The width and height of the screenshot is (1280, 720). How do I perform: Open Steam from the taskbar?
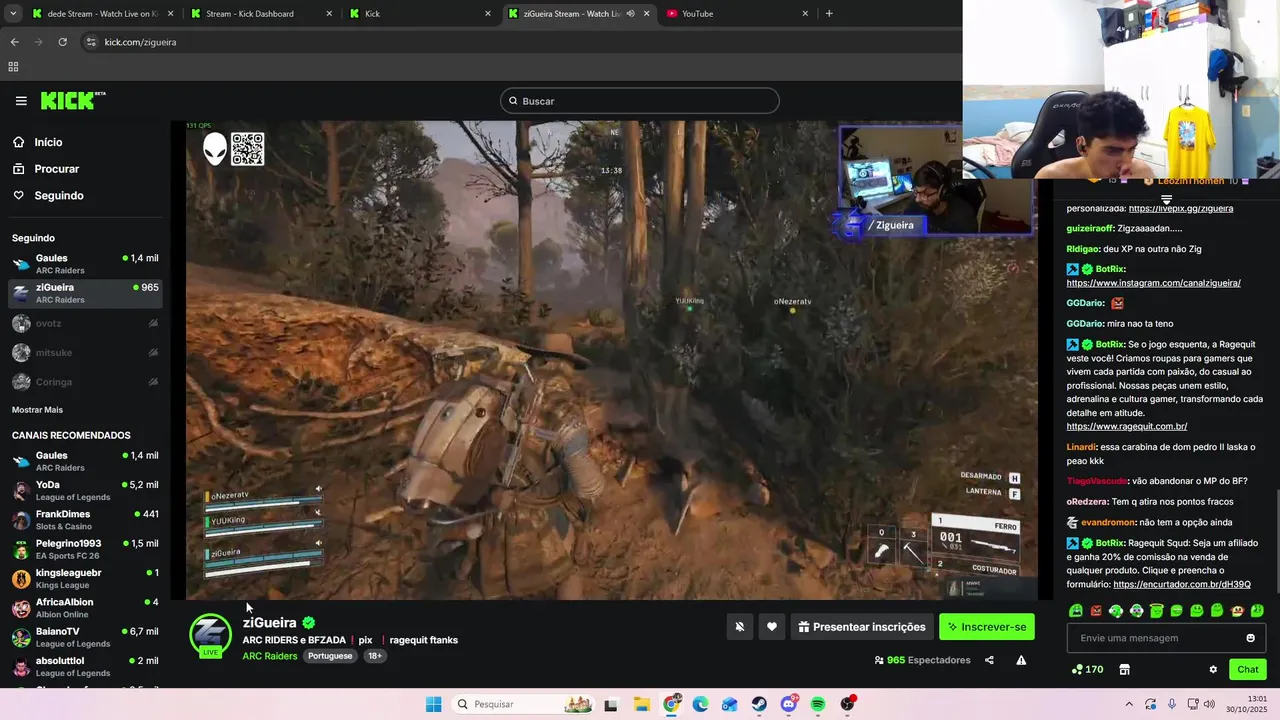[x=759, y=704]
